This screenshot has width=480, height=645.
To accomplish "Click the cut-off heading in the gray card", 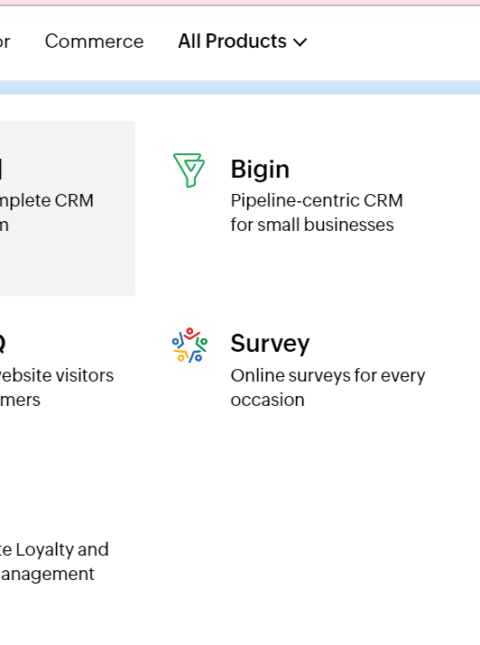I will tap(1, 169).
